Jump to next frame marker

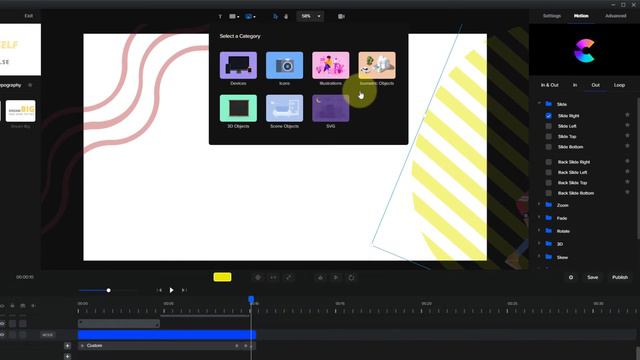184,290
